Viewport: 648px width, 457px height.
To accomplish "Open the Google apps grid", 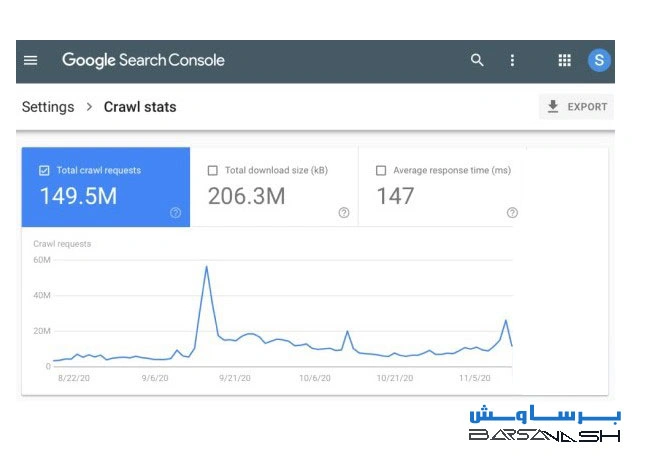I will [x=564, y=60].
